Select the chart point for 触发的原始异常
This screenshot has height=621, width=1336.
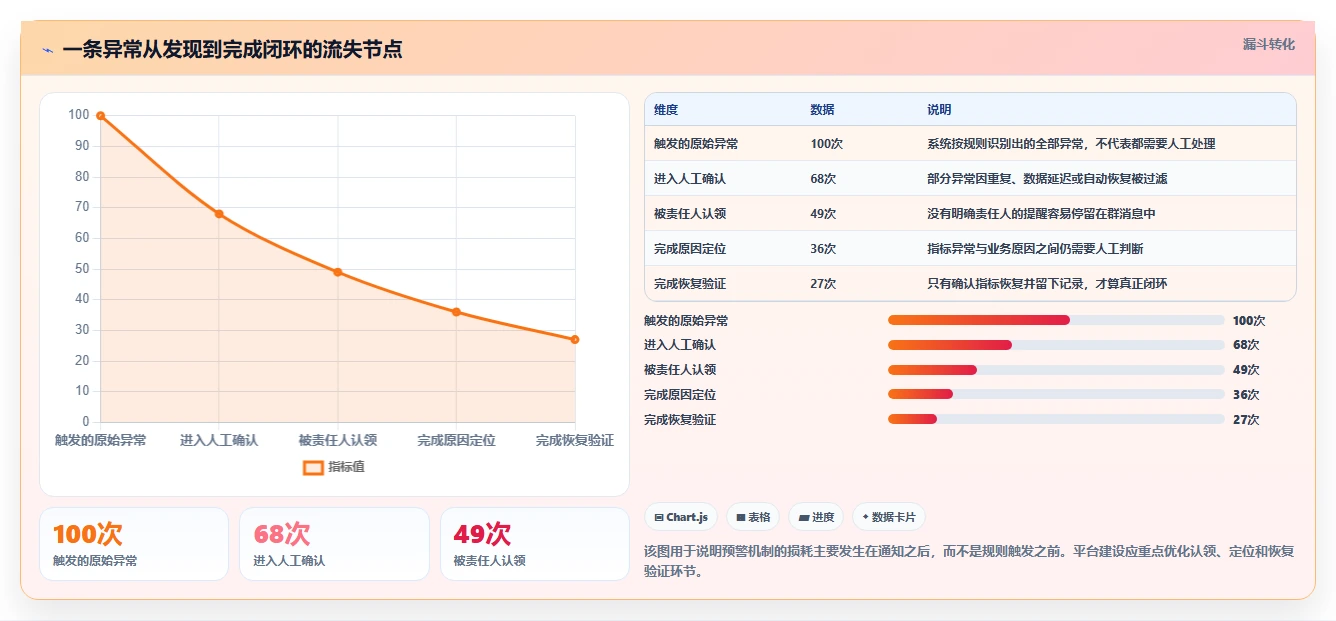click(x=100, y=116)
